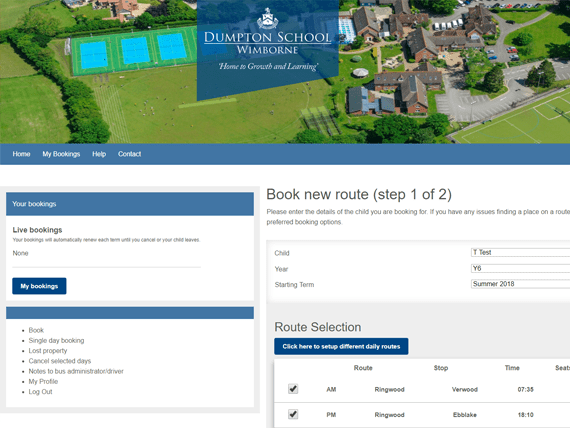Open the Help menu item
This screenshot has height=428, width=570.
click(x=99, y=154)
